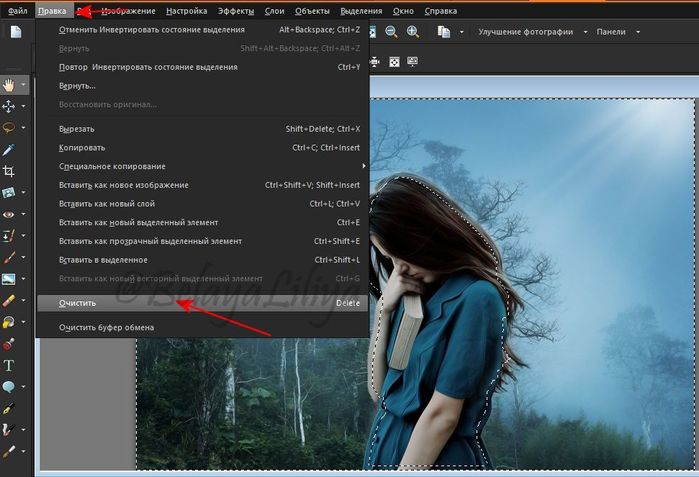Screen dimensions: 699x477
Task: Close the open Правка menu
Action: pos(52,11)
